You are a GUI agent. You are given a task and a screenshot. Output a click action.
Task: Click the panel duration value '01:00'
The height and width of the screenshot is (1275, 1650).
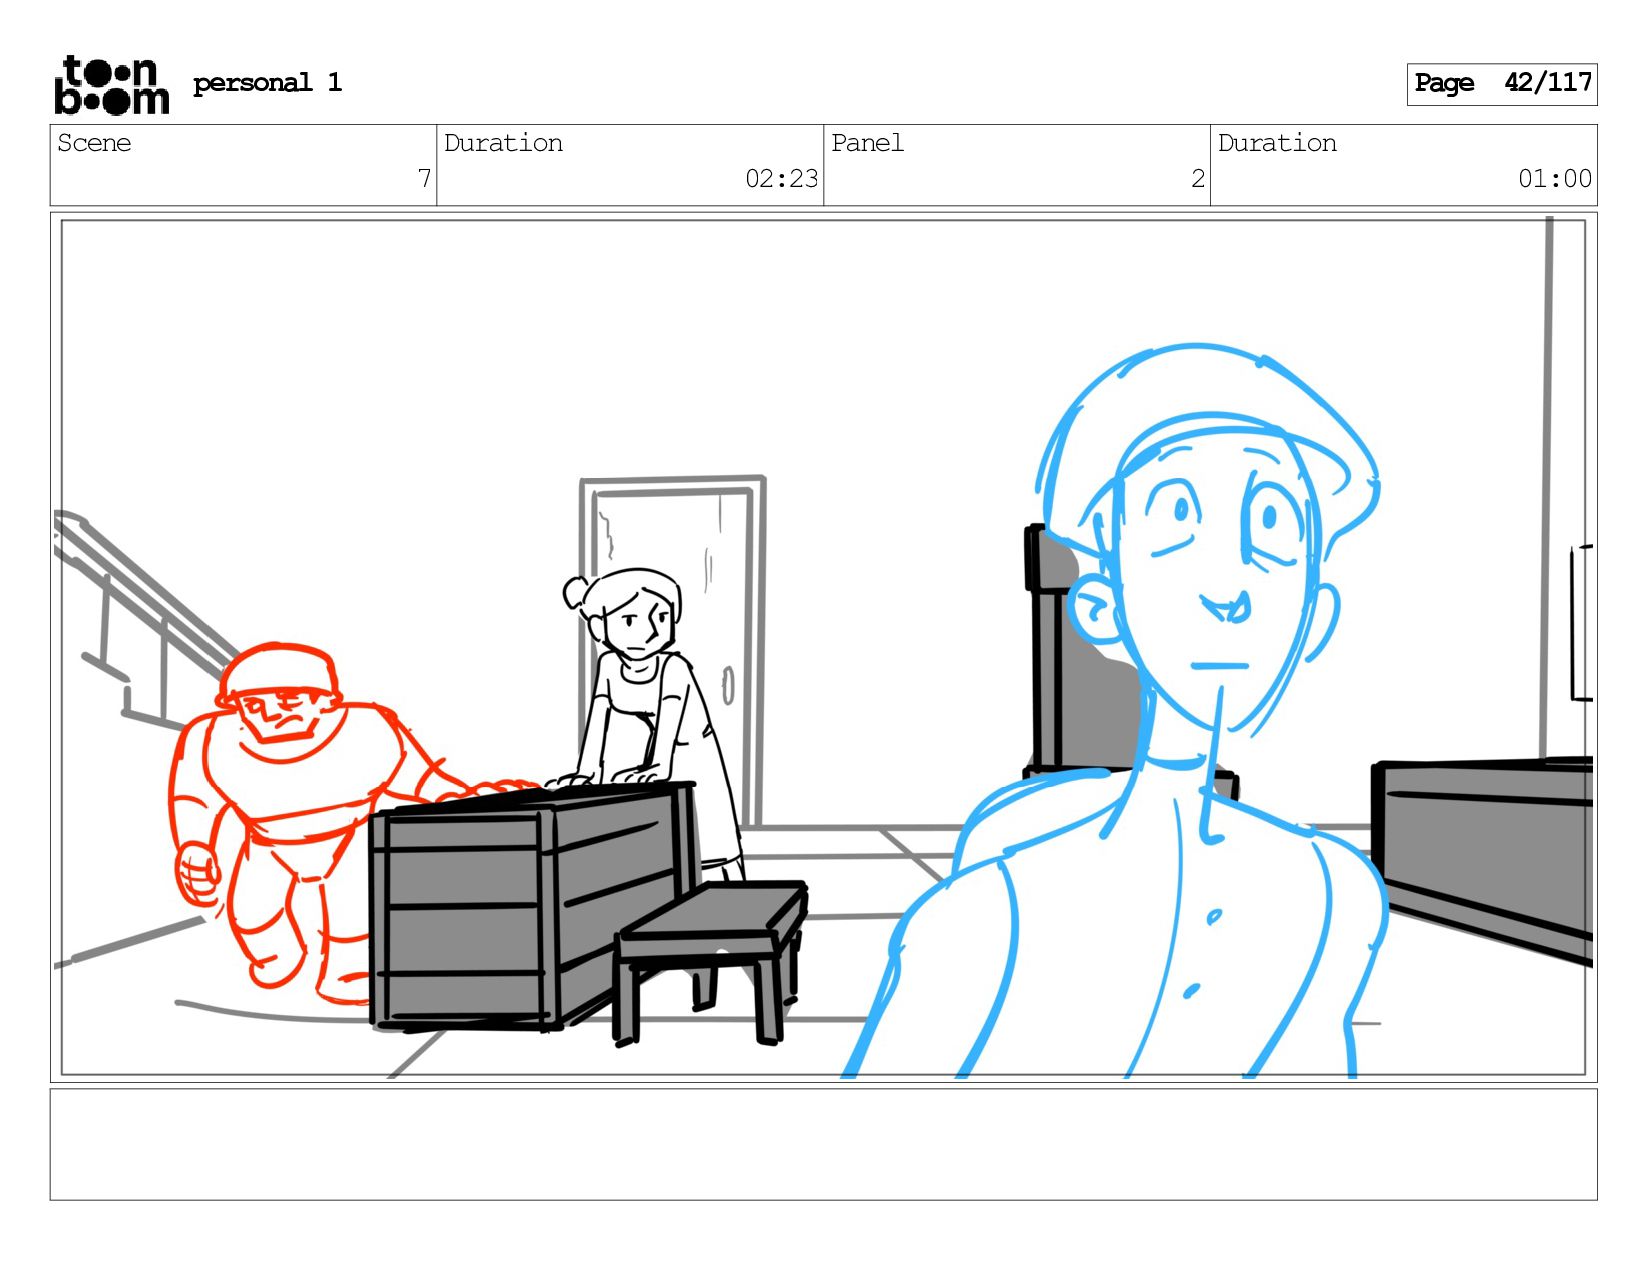(x=1555, y=179)
